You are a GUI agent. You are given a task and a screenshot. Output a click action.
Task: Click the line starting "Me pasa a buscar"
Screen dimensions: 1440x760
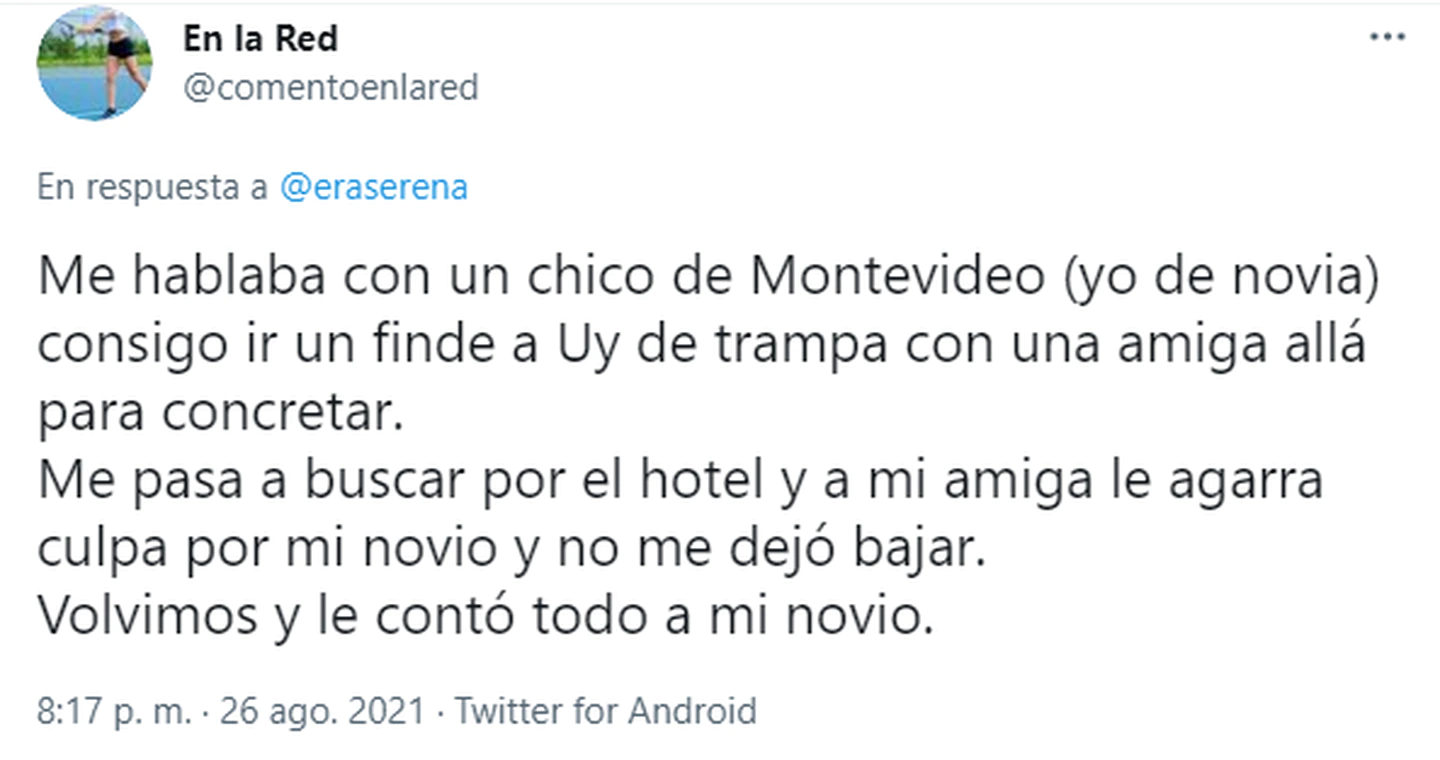point(680,482)
